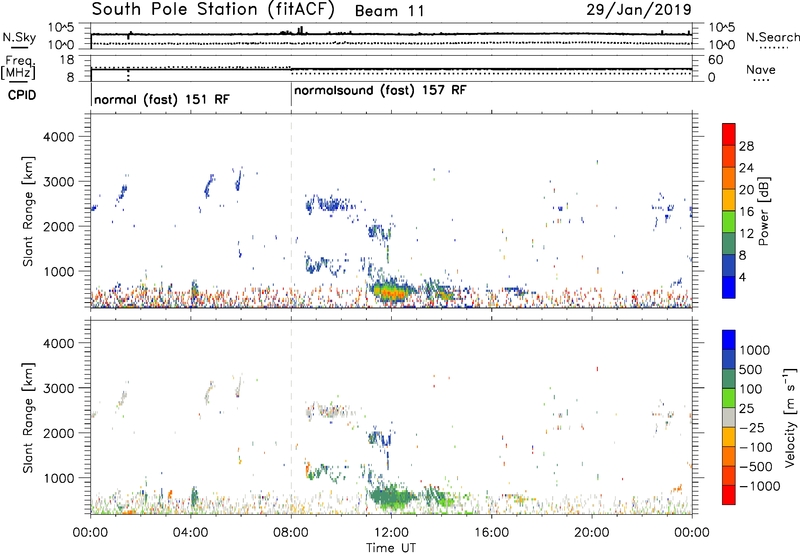Pick the red top segment of power colorbar

point(729,134)
